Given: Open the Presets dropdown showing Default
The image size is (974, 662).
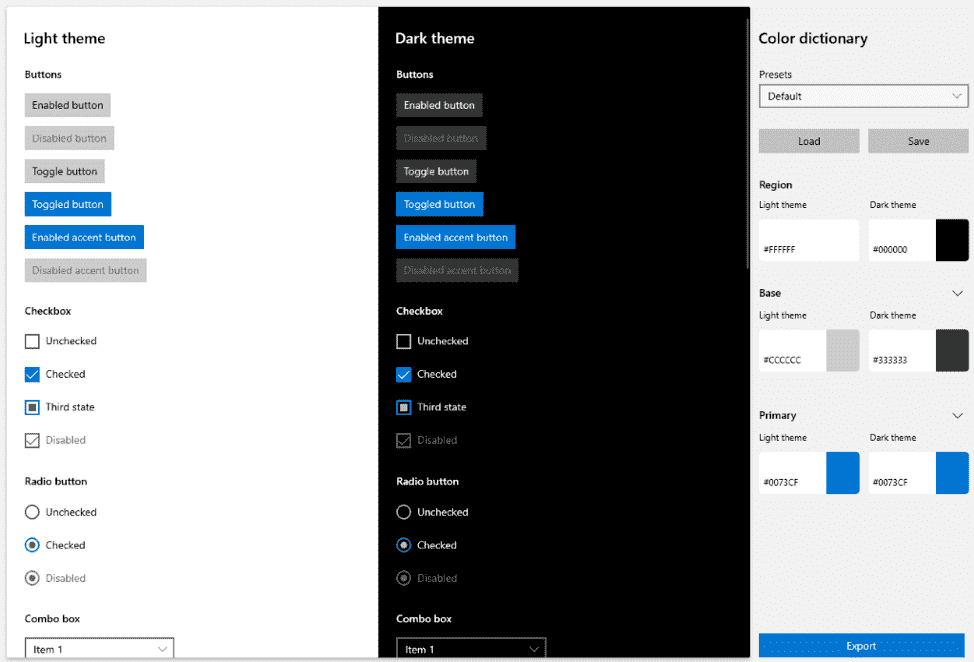Looking at the screenshot, I should coord(863,96).
